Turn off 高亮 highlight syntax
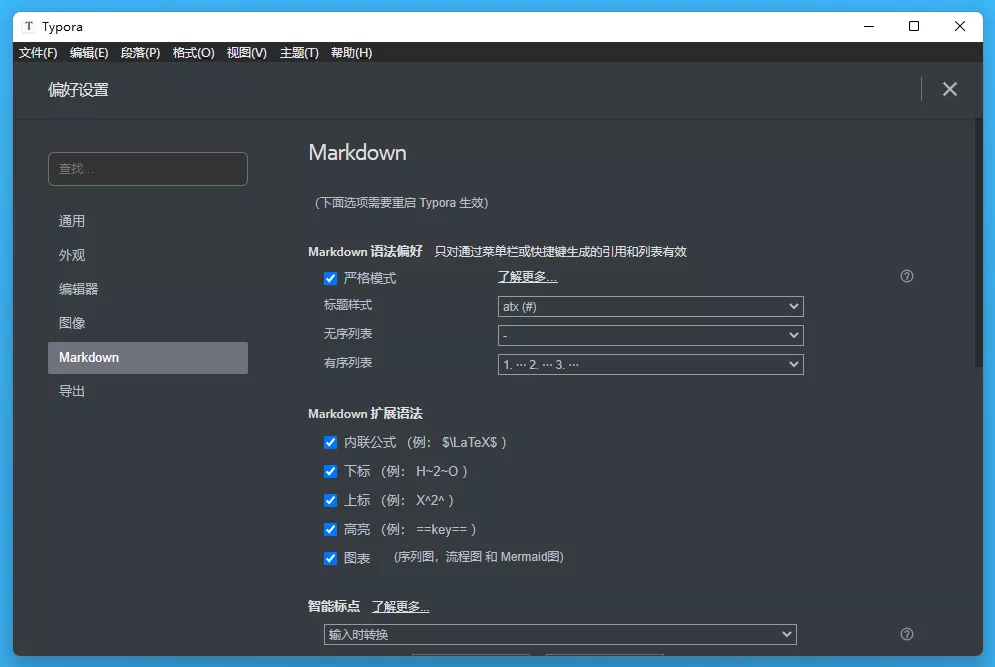995x667 pixels. [330, 529]
